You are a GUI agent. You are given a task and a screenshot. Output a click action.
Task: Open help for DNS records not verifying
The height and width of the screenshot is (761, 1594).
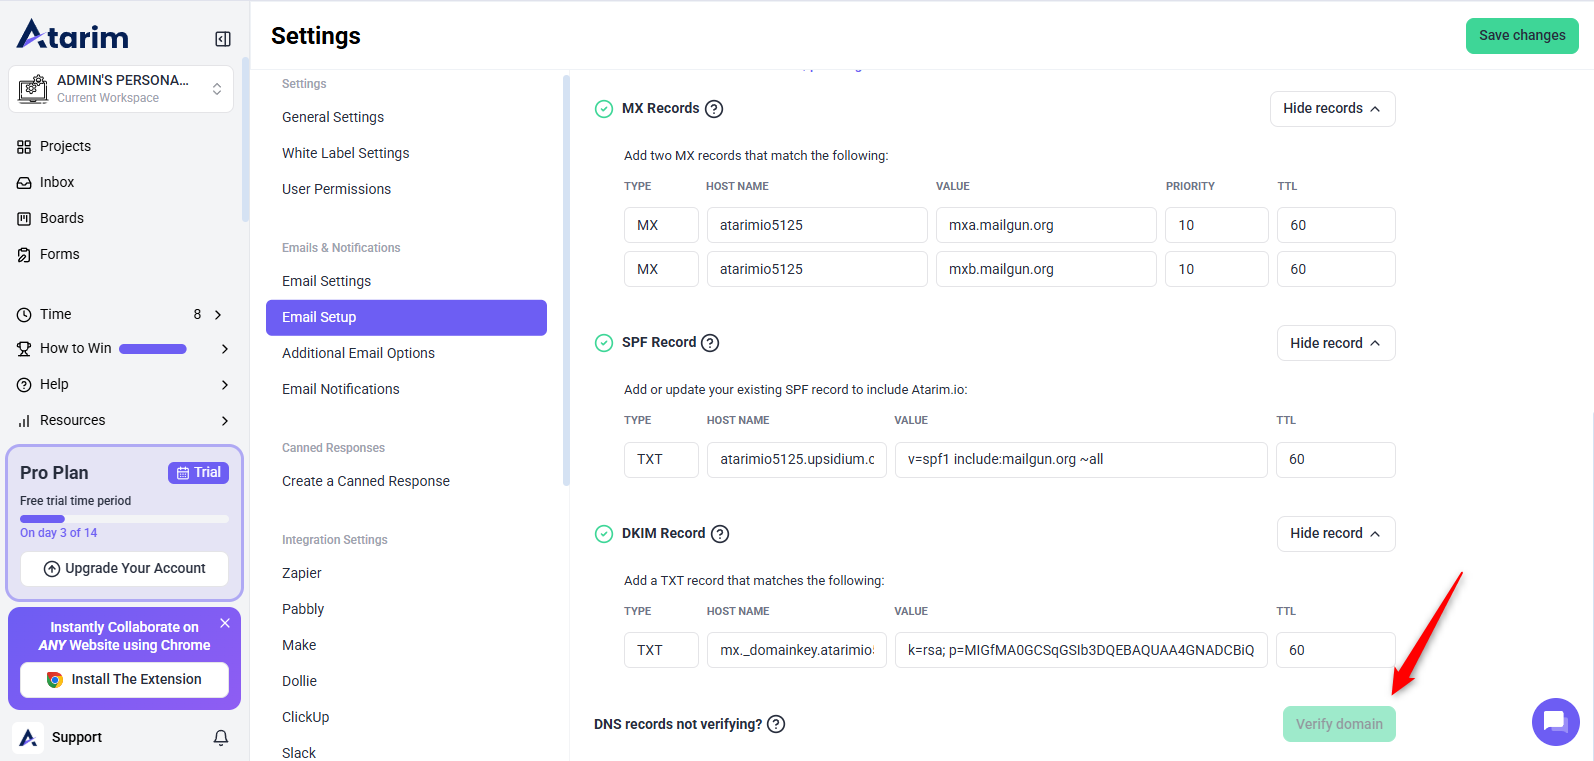(x=776, y=724)
